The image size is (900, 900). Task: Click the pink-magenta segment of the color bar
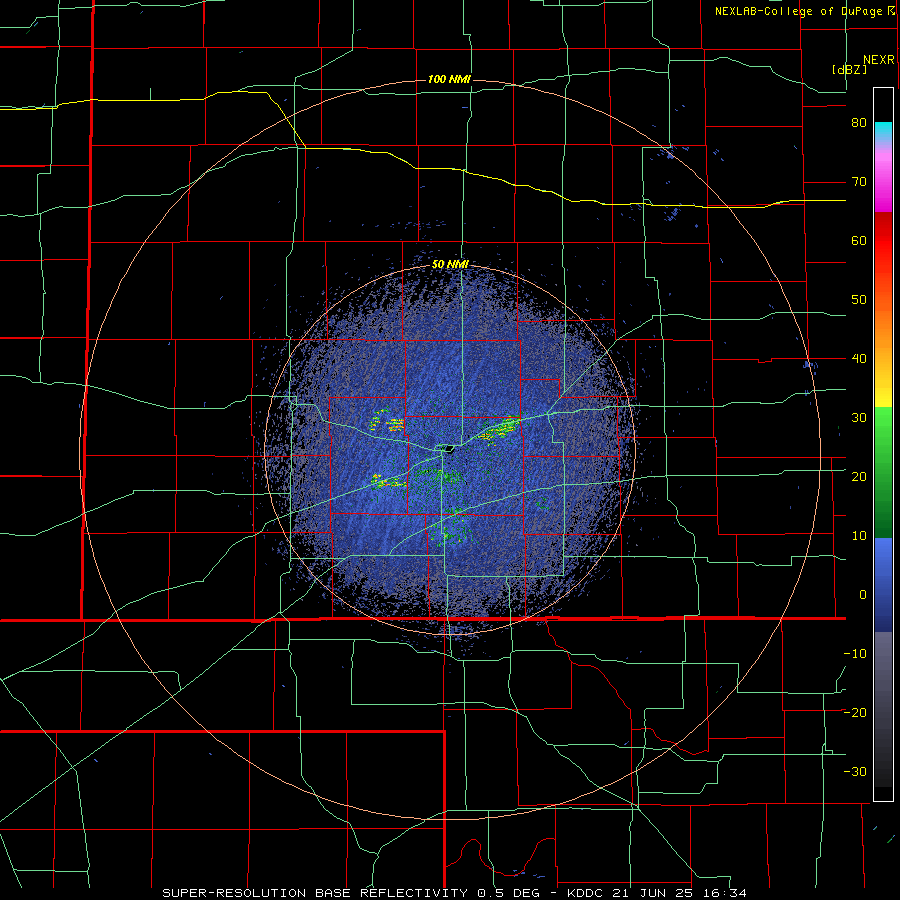[x=883, y=178]
